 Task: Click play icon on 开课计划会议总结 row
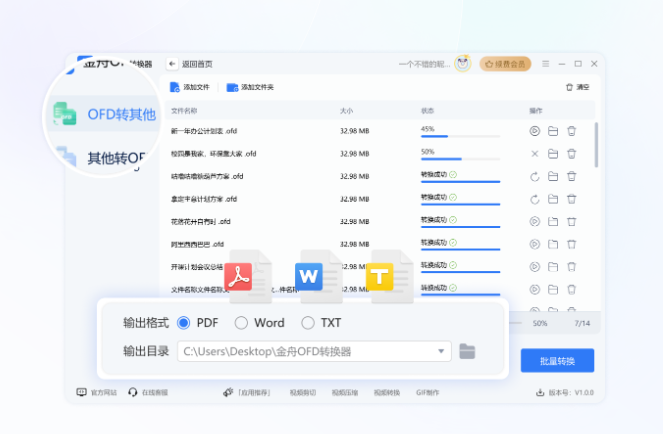tap(535, 267)
